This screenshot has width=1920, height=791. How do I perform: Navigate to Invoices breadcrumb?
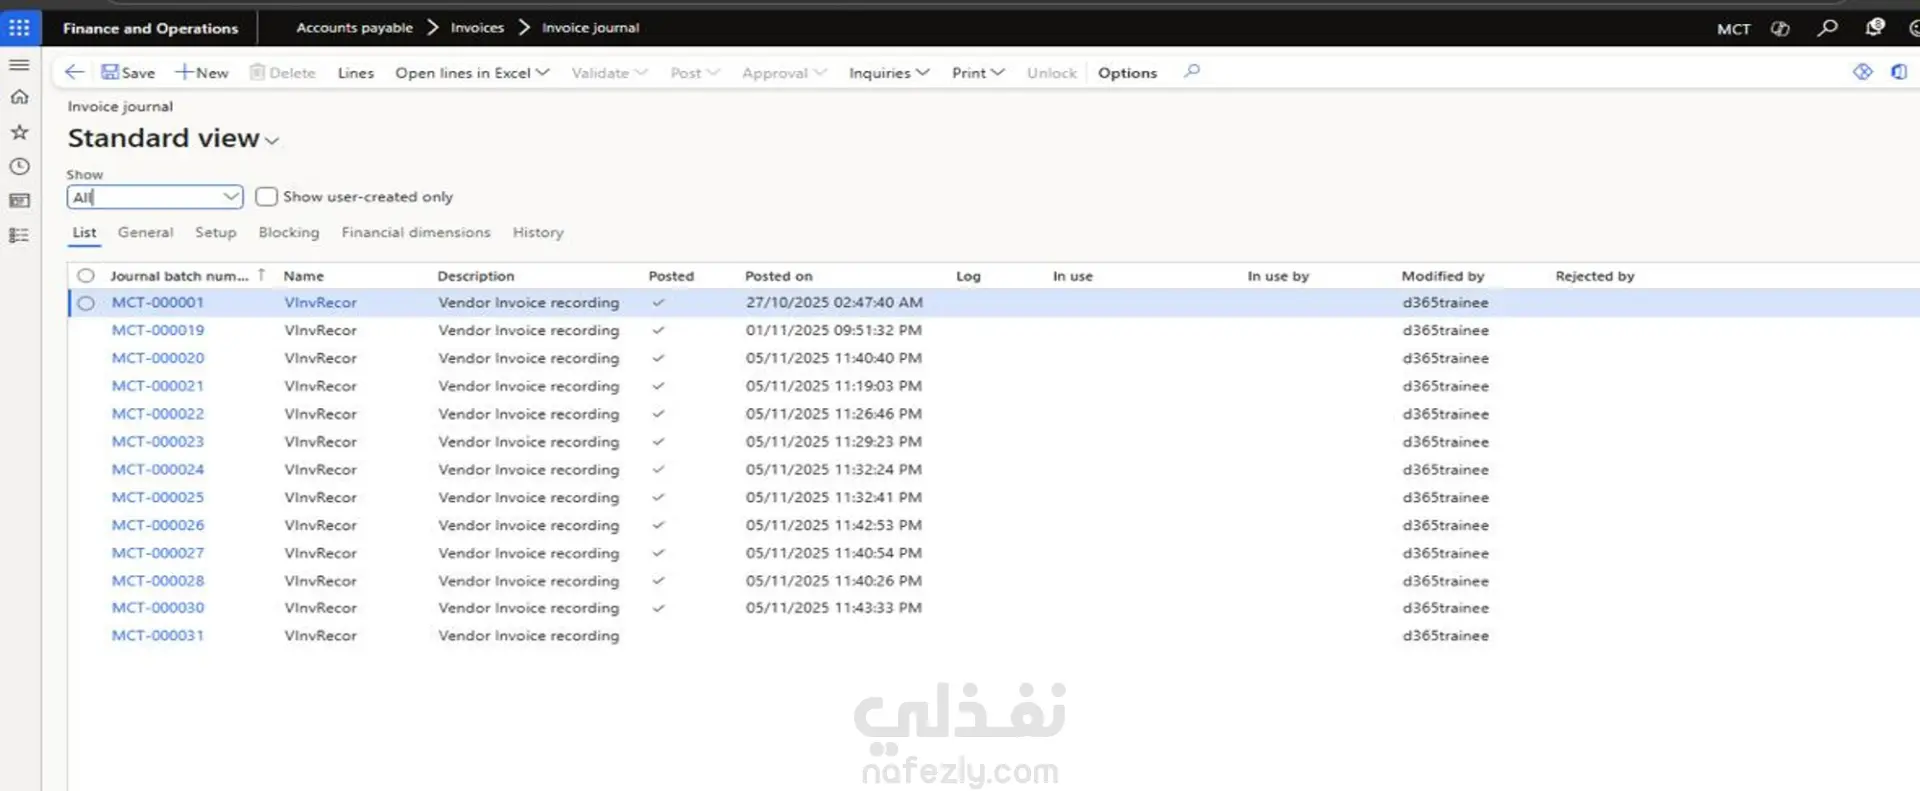click(x=477, y=28)
